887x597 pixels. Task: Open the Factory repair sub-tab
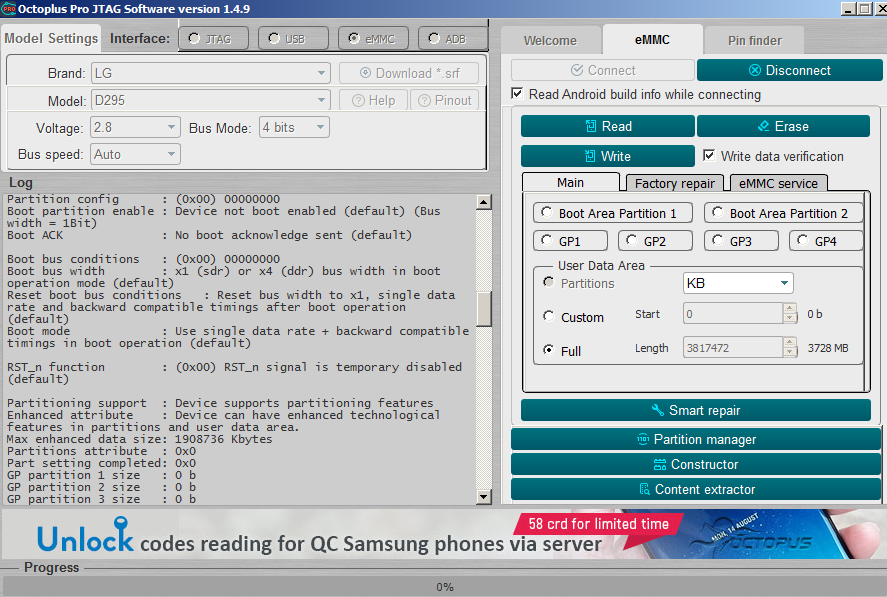(x=674, y=183)
